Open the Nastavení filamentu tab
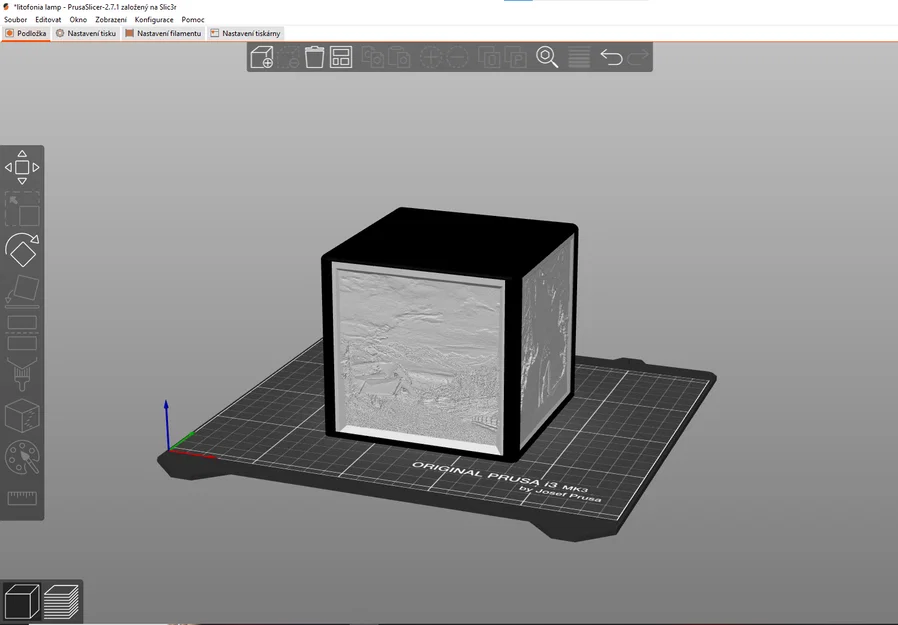 163,33
